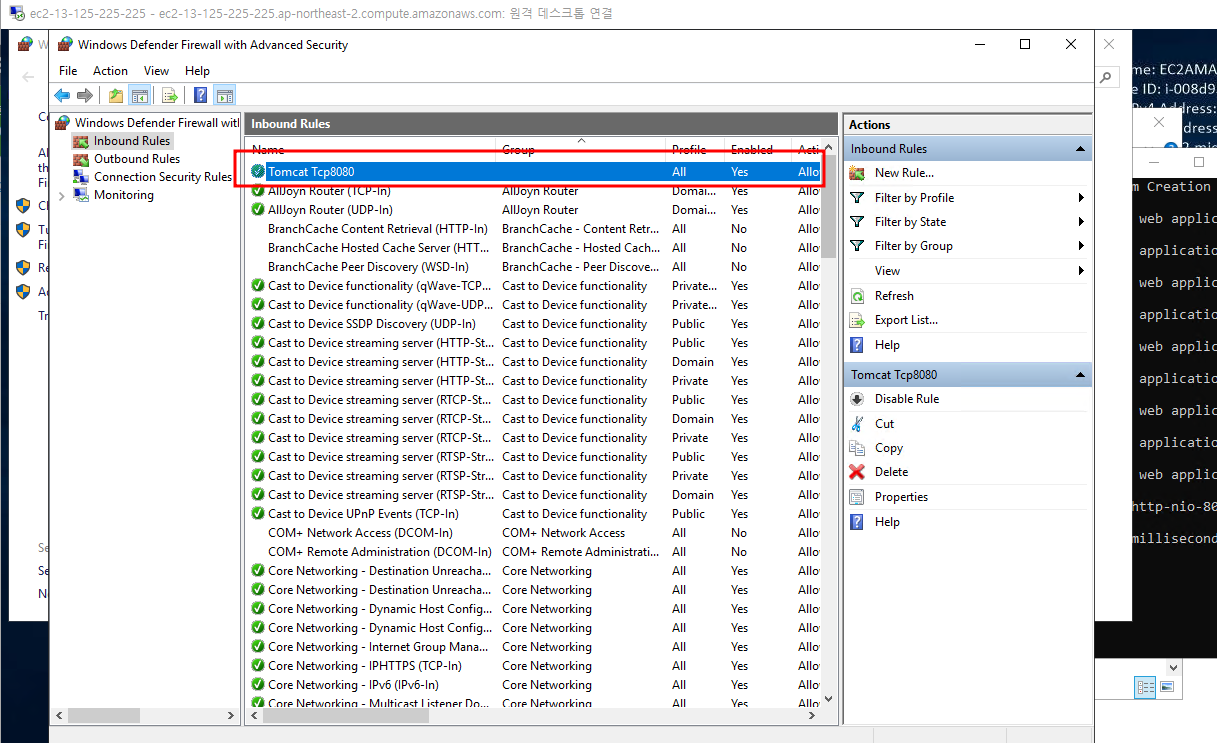Open the Filter by State submenu arrow
This screenshot has height=743, width=1217.
click(x=1081, y=222)
